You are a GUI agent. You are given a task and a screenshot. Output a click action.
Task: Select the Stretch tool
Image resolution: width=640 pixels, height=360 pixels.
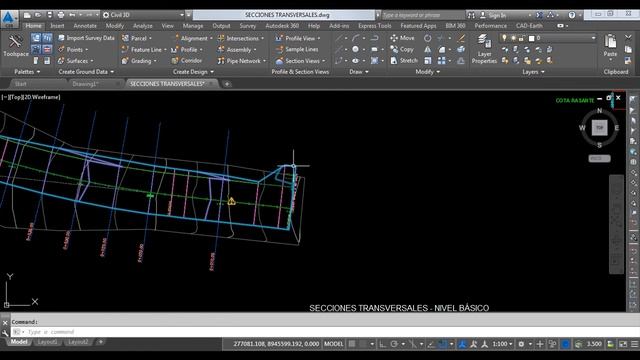coord(404,60)
